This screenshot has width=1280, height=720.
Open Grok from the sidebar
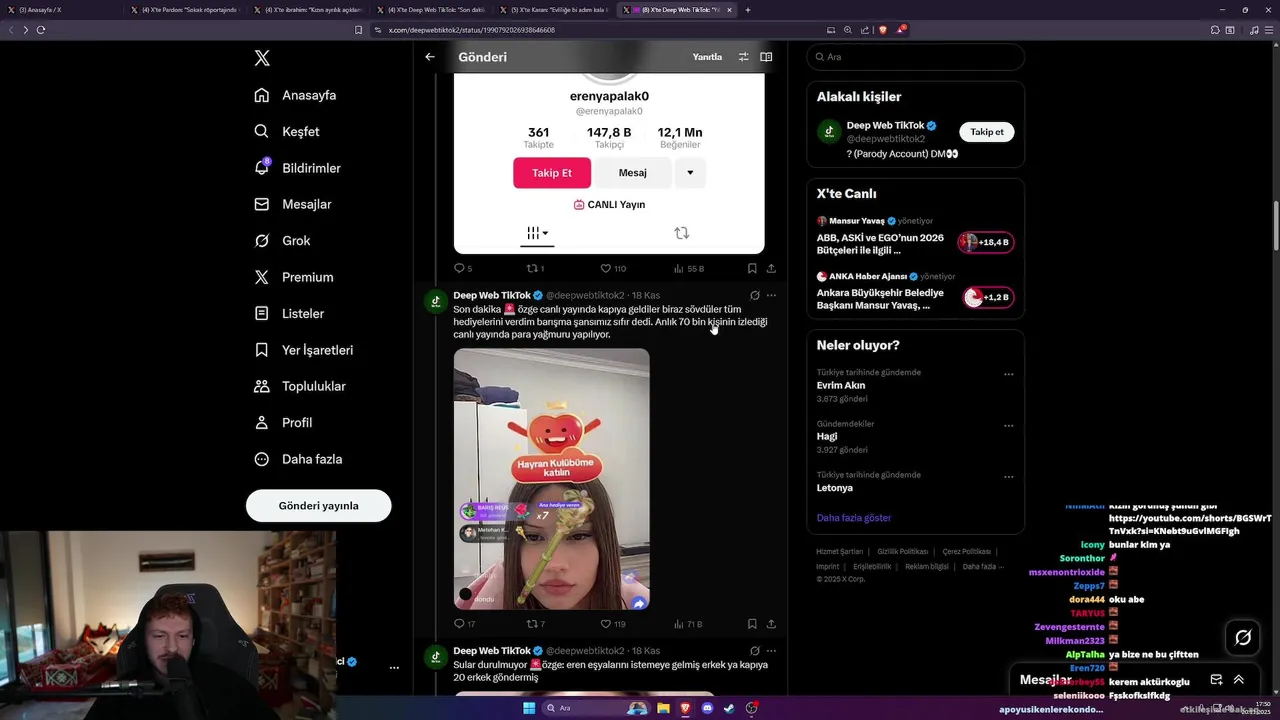[282, 241]
